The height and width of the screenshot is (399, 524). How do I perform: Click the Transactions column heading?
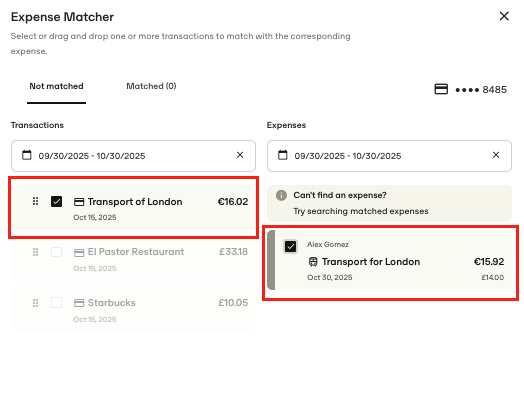click(37, 125)
